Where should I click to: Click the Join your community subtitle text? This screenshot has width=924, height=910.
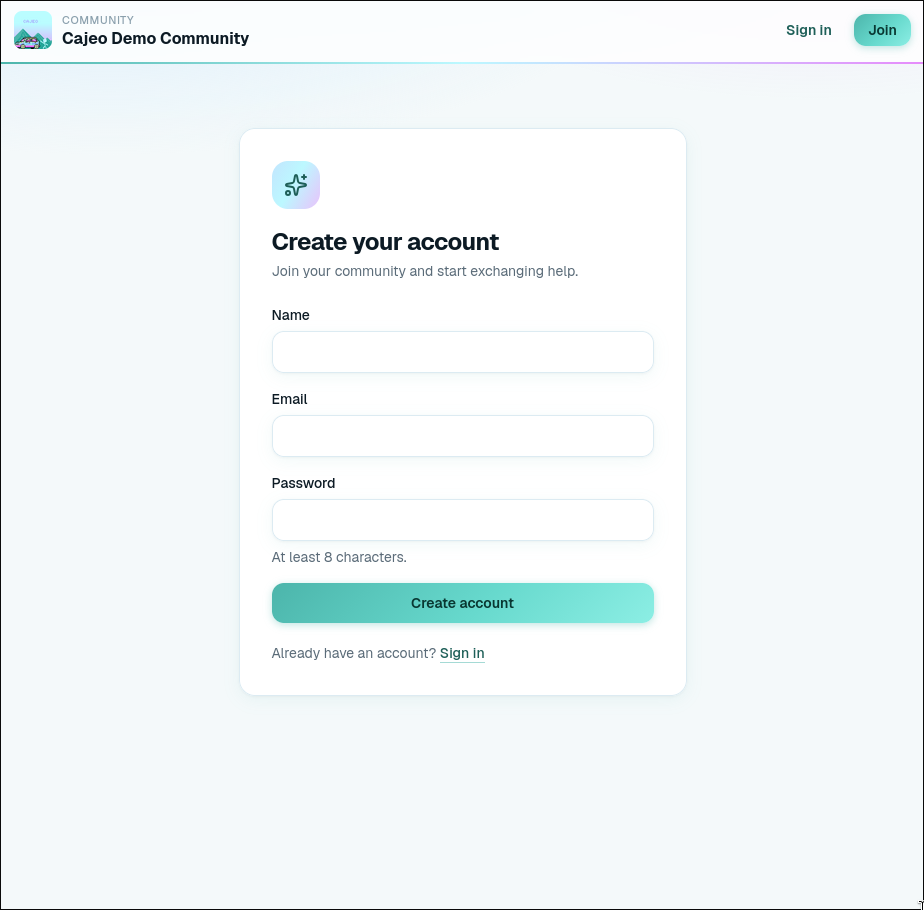coord(425,271)
